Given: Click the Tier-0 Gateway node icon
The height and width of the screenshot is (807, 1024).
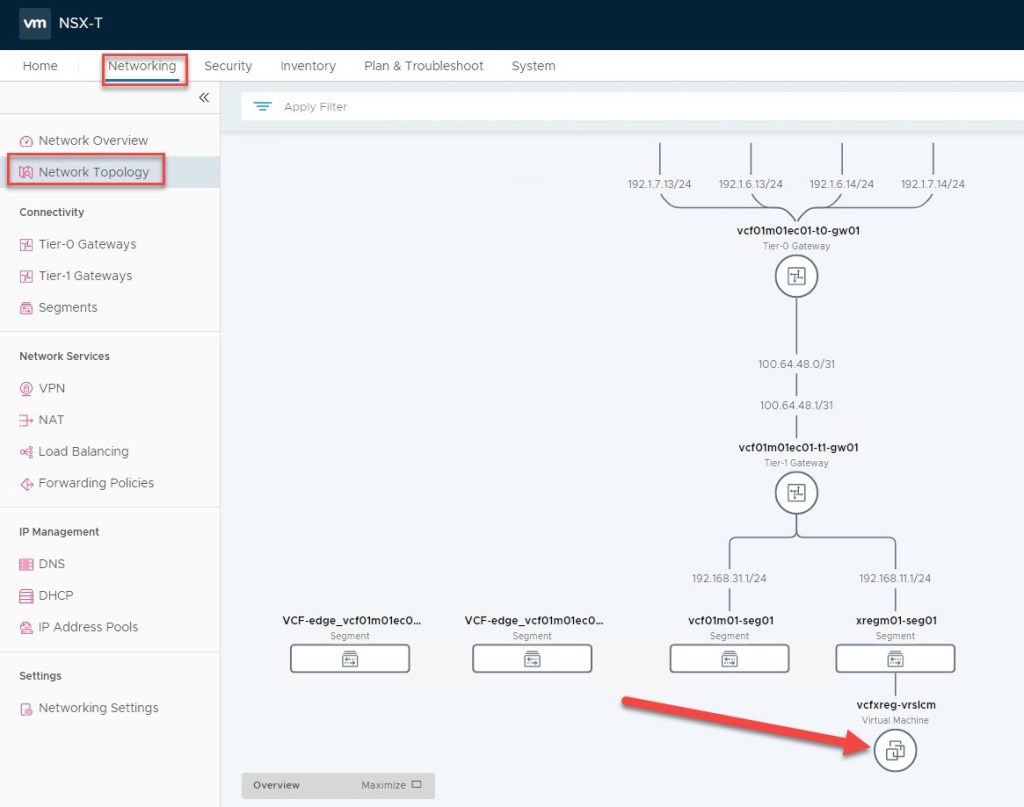Looking at the screenshot, I should coord(796,276).
